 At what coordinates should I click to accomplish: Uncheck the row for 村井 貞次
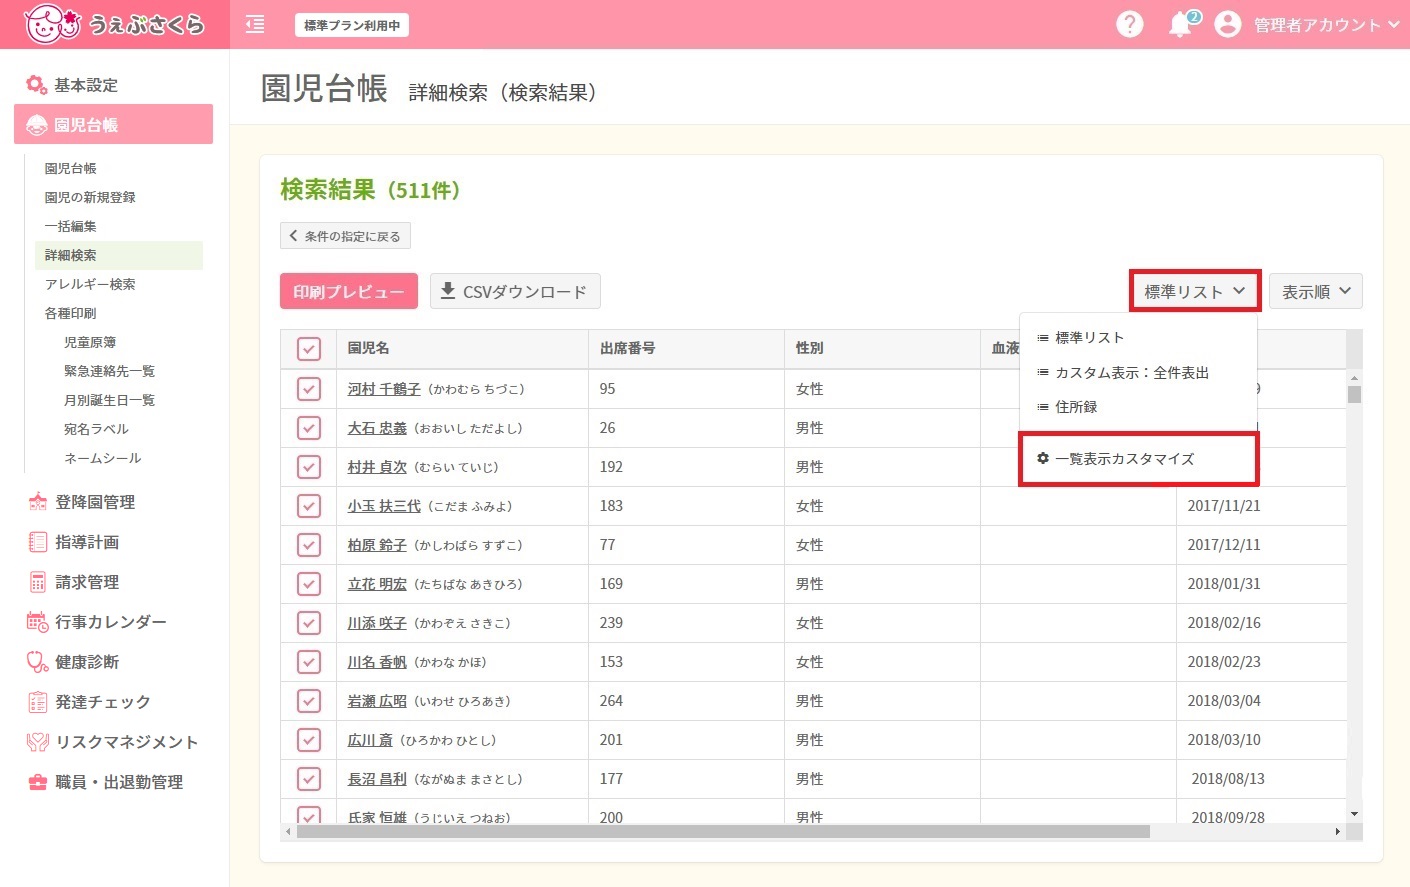(x=309, y=467)
